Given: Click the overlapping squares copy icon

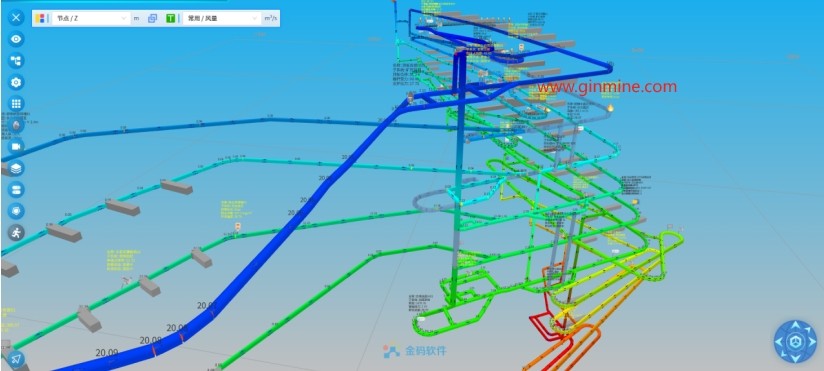Looking at the screenshot, I should coord(152,18).
